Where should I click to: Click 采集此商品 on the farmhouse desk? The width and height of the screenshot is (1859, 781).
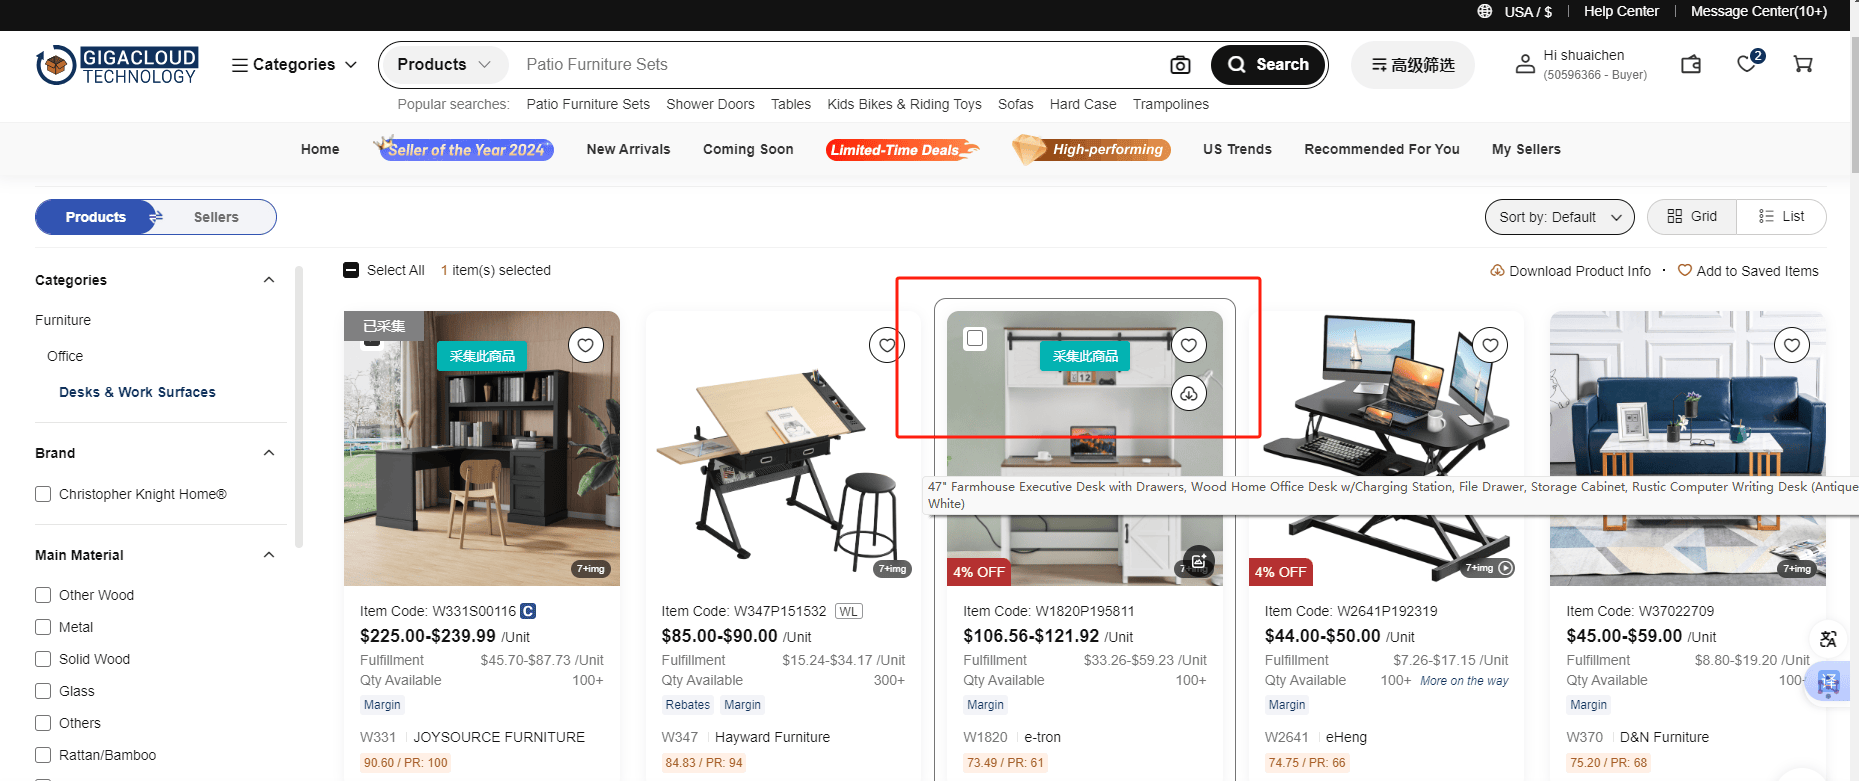point(1085,356)
